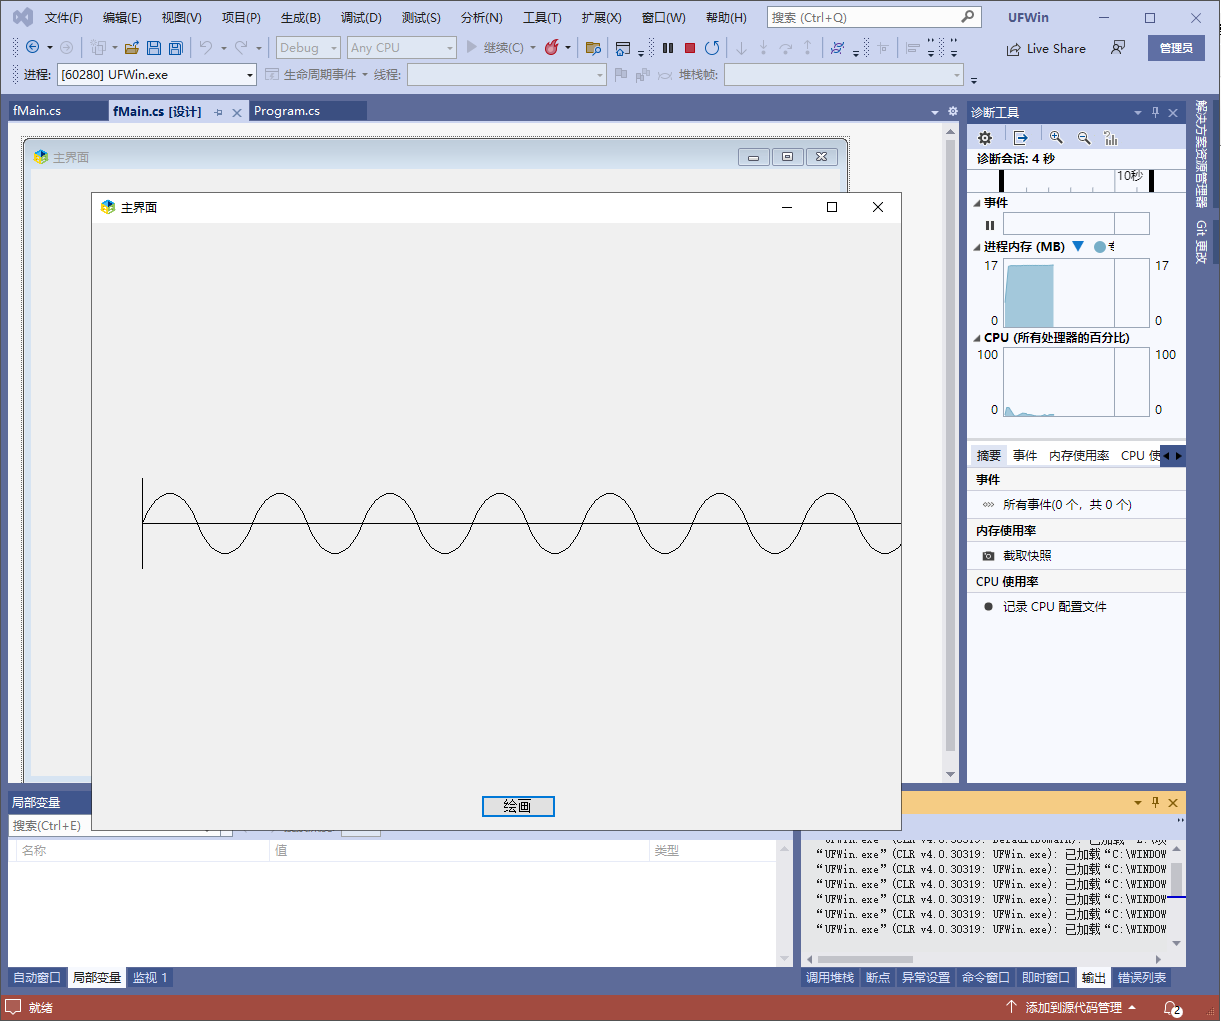1221x1022 pixels.
Task: Switch to the 监视 1 tab
Action: click(x=150, y=978)
